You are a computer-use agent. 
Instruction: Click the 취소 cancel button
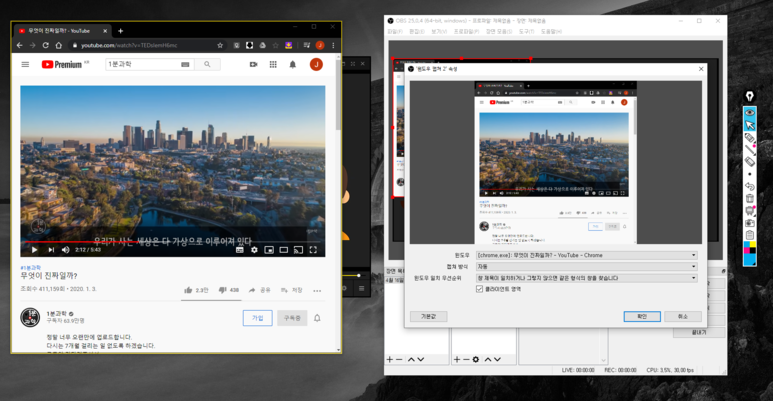[x=683, y=317]
